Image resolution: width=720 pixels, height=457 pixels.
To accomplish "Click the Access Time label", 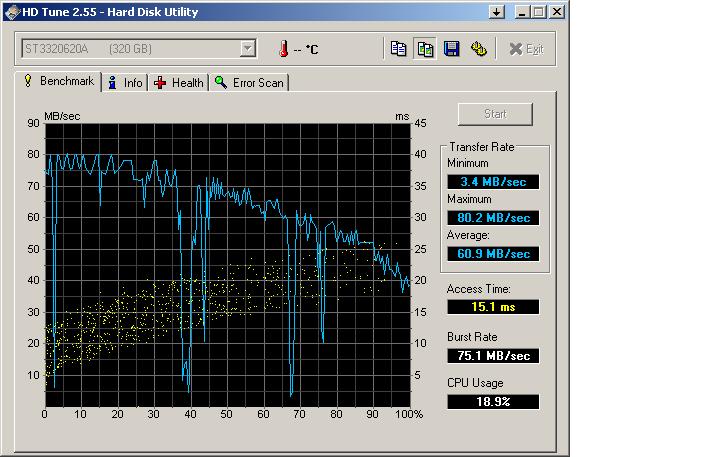I will [478, 289].
